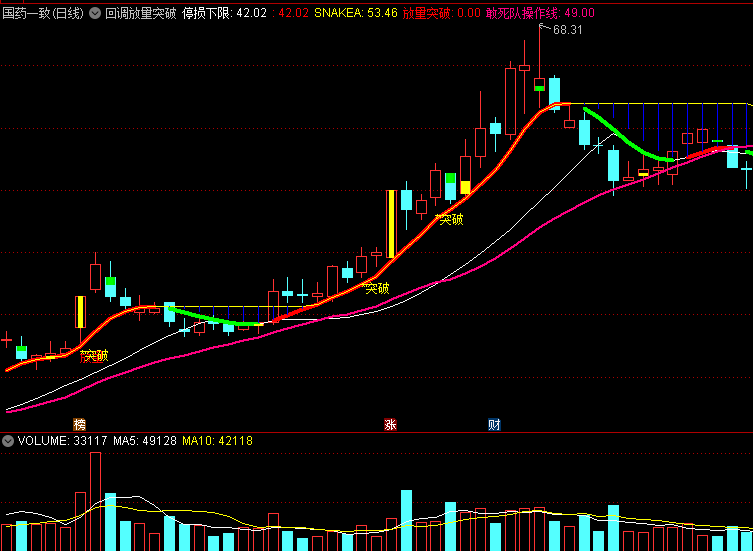Click the overlapping 放量突破 signal label
Viewport: 753px width, 551px height.
click(94, 356)
